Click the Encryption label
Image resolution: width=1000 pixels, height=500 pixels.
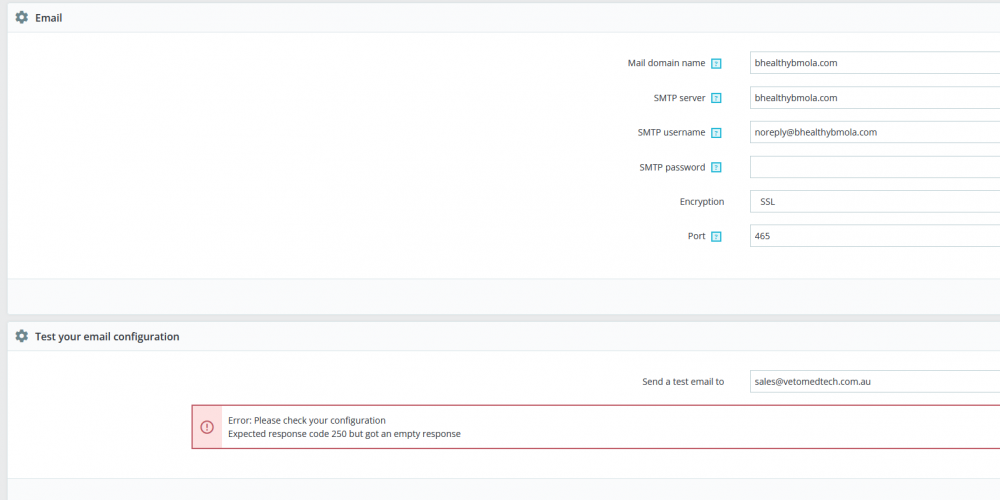pyautogui.click(x=702, y=202)
